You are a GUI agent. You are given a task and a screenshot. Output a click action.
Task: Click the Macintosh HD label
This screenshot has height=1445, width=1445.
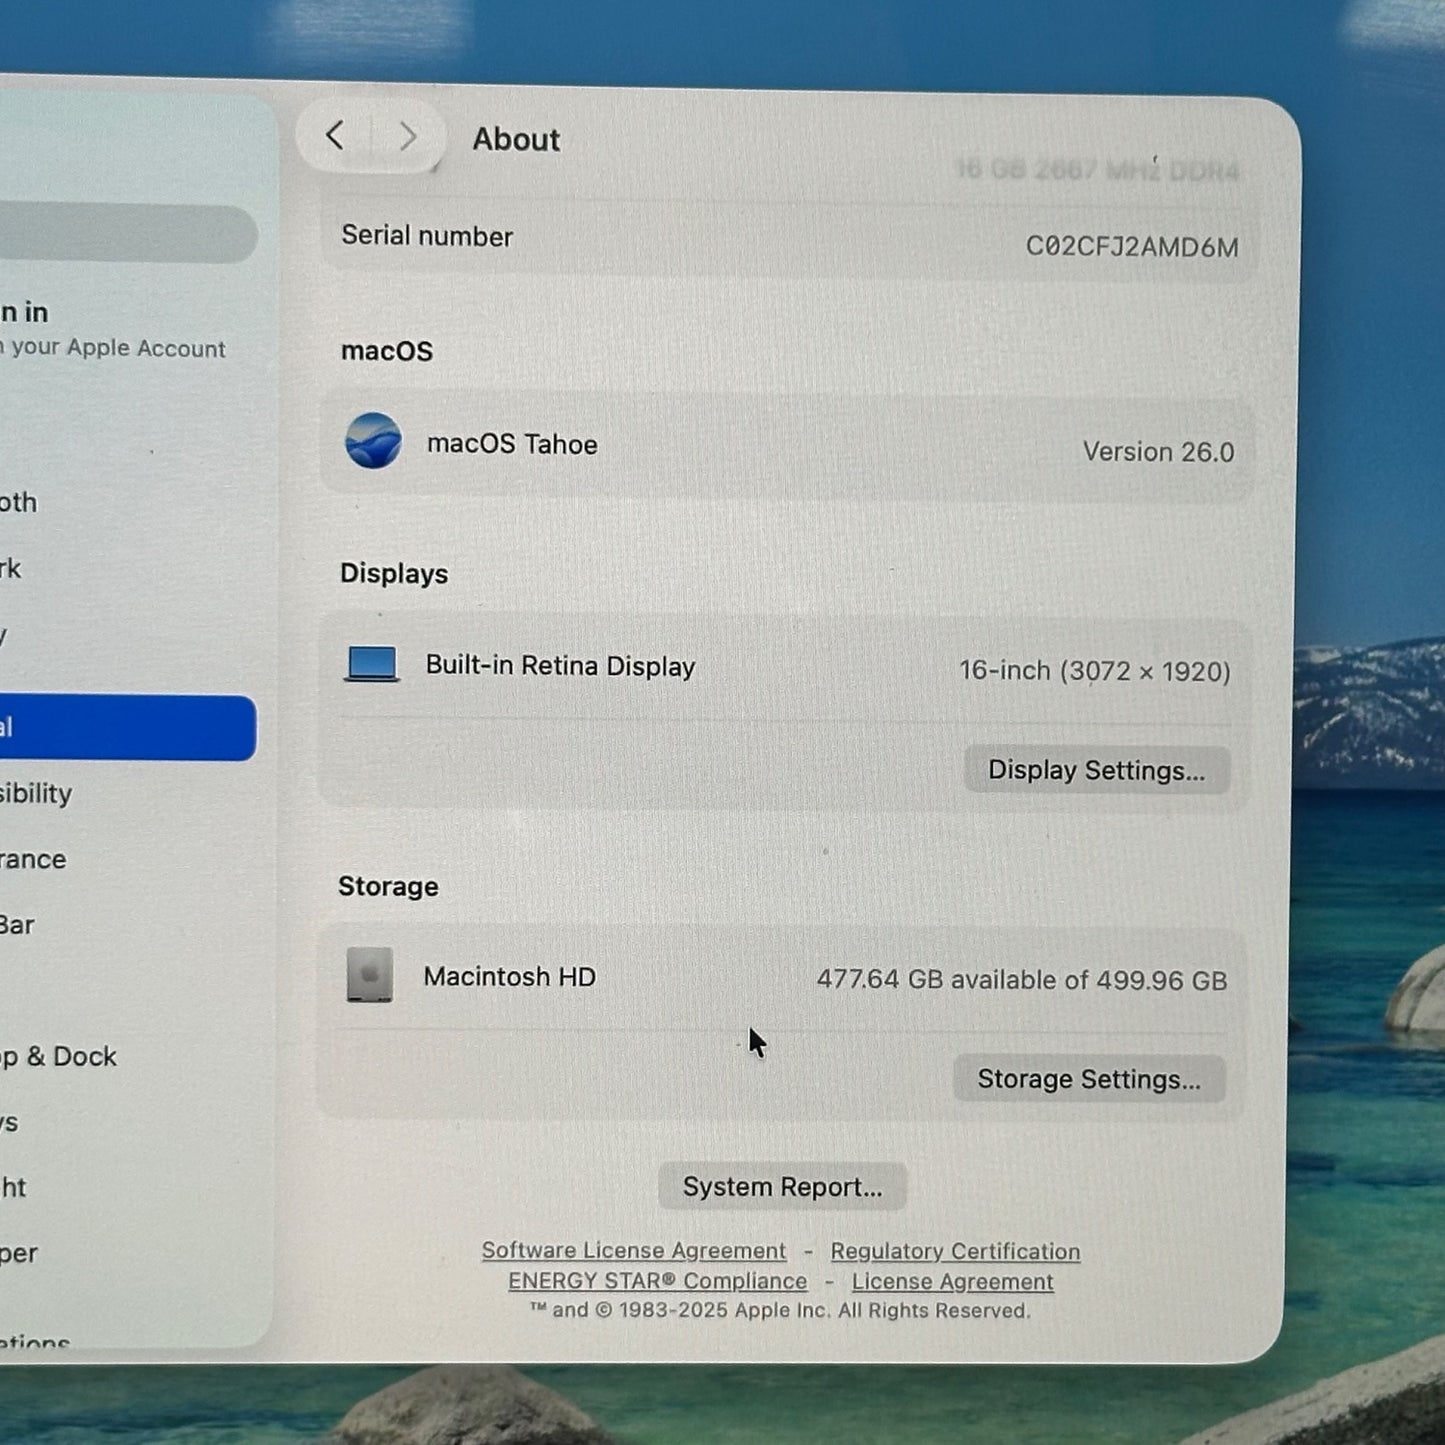click(x=509, y=976)
